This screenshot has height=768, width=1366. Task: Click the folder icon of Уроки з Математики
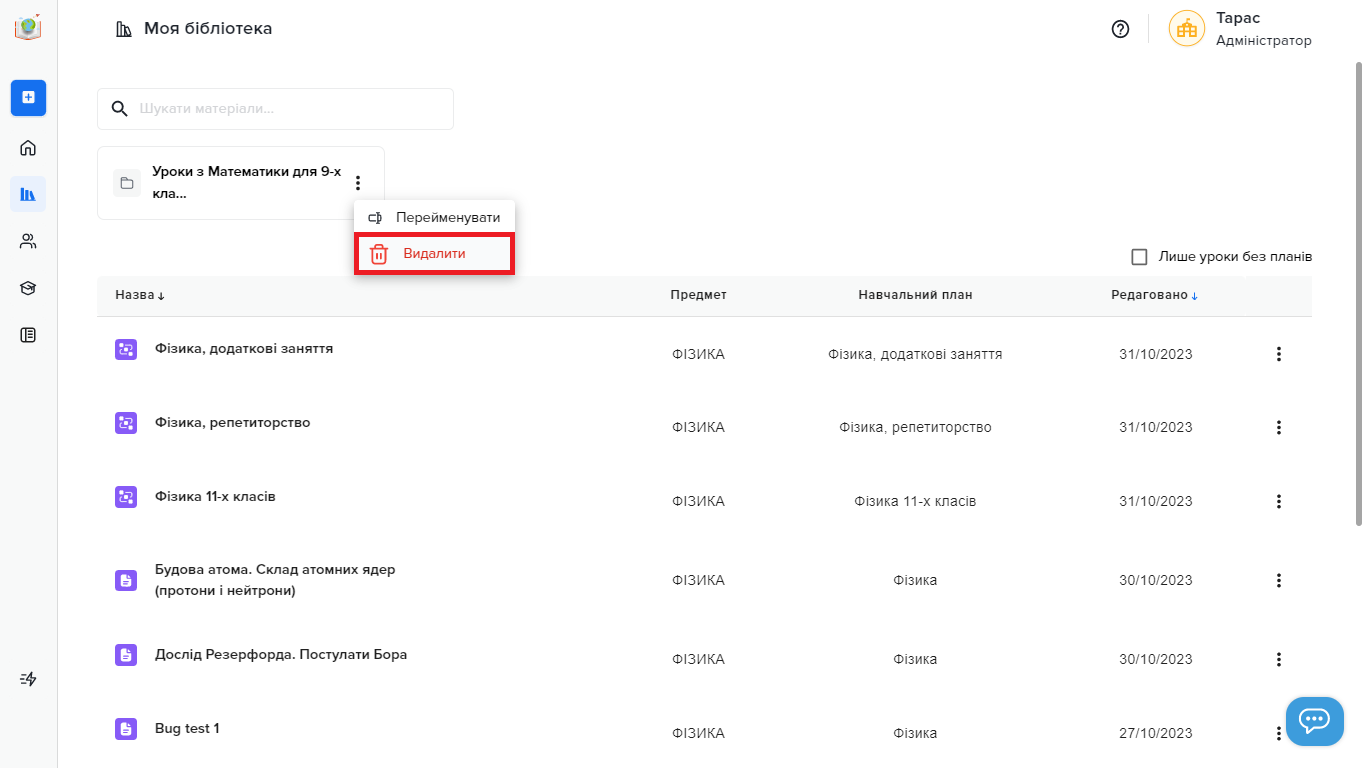127,183
